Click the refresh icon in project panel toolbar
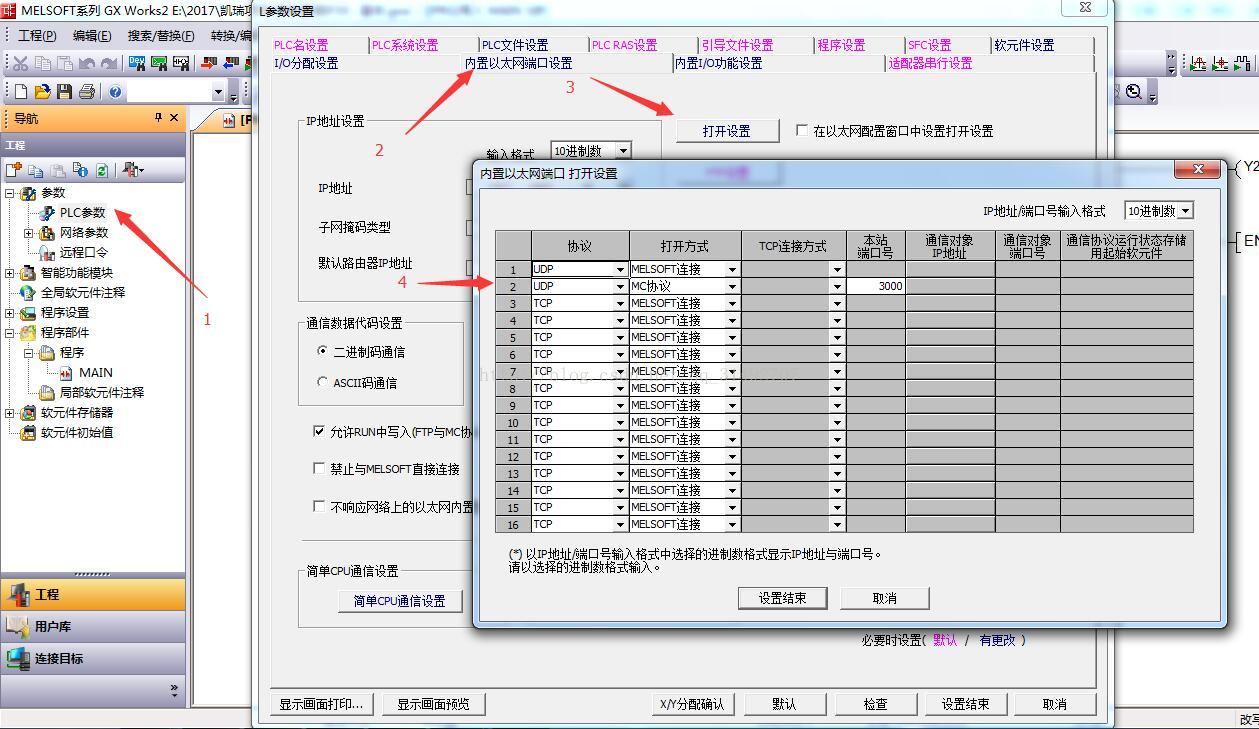The image size is (1259, 729). tap(101, 170)
